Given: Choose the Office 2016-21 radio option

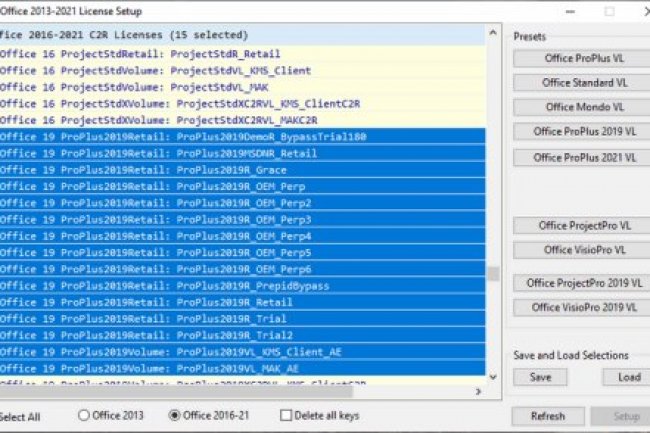Looking at the screenshot, I should coord(175,415).
